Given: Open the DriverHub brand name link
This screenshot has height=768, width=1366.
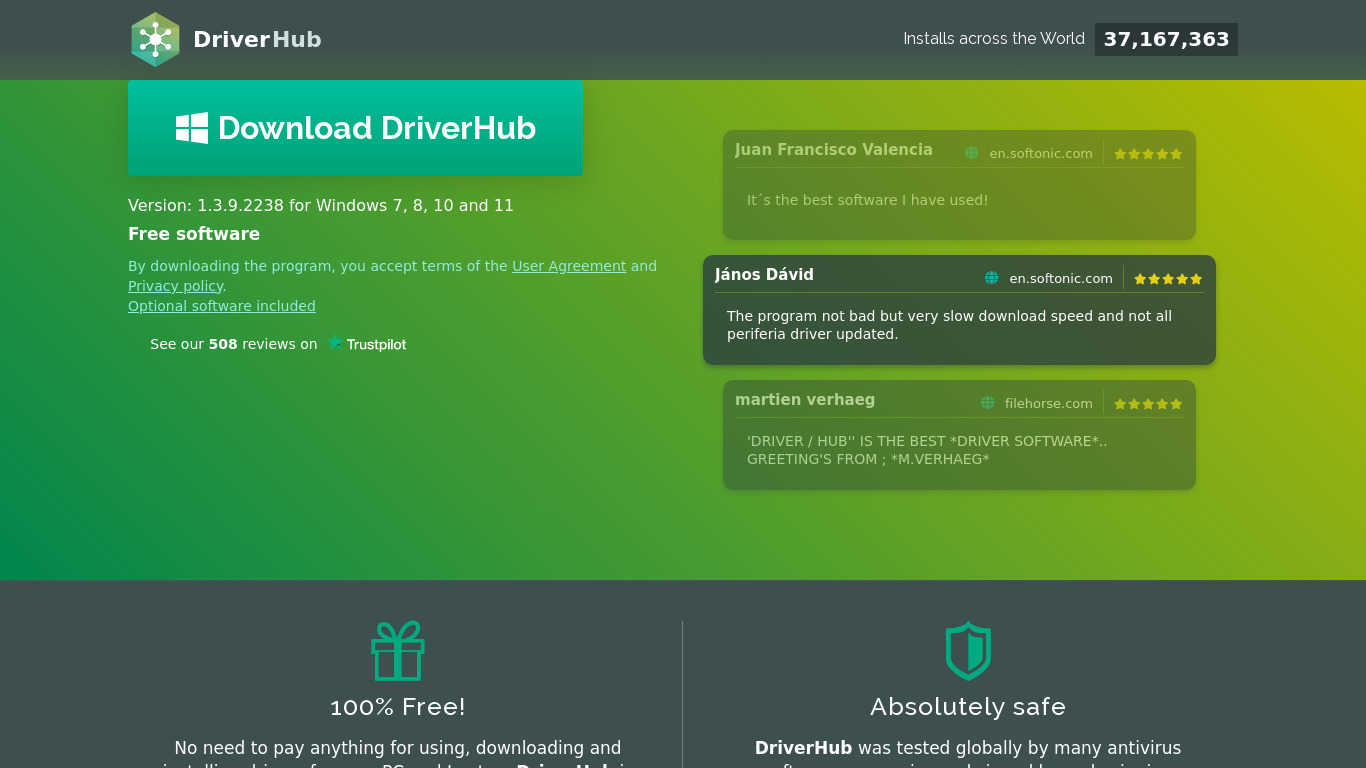Looking at the screenshot, I should 257,39.
